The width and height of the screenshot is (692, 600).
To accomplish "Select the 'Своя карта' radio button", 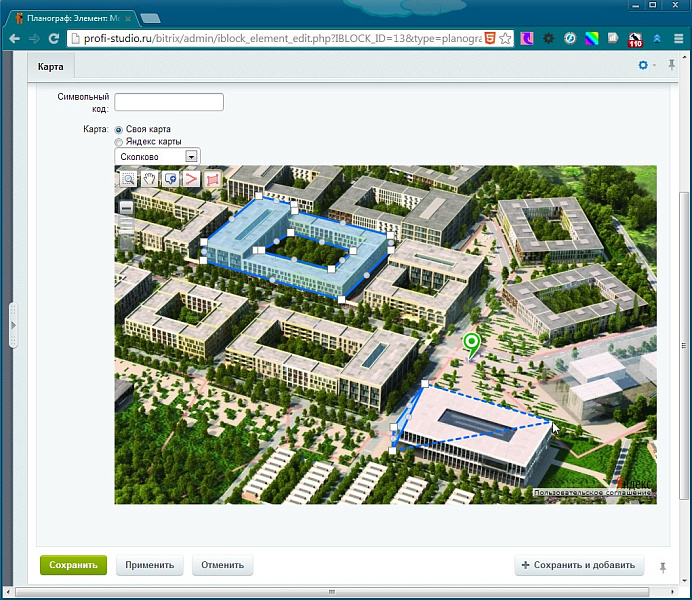I will coord(119,129).
